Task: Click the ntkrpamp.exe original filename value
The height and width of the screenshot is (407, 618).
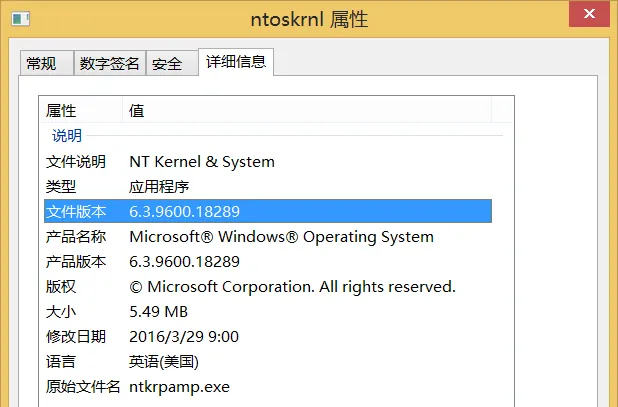Action: 179,387
